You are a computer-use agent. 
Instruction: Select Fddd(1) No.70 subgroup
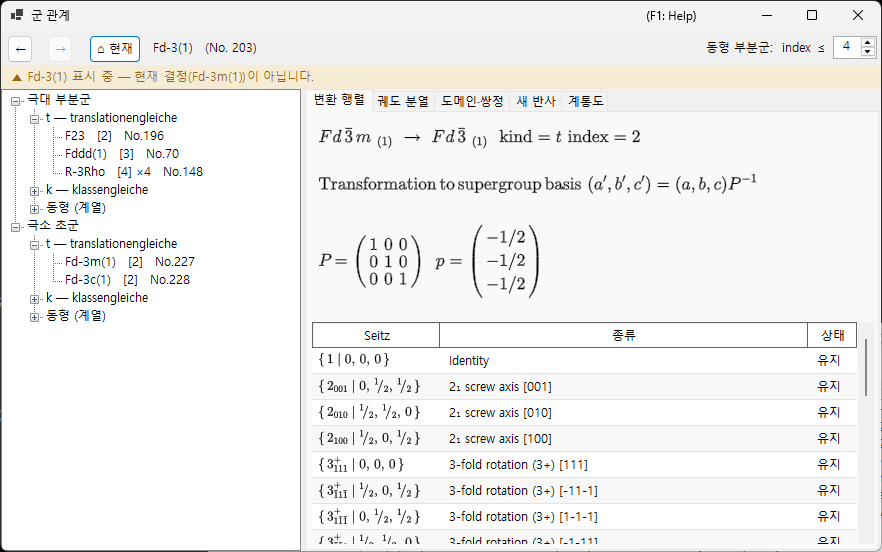pos(122,154)
